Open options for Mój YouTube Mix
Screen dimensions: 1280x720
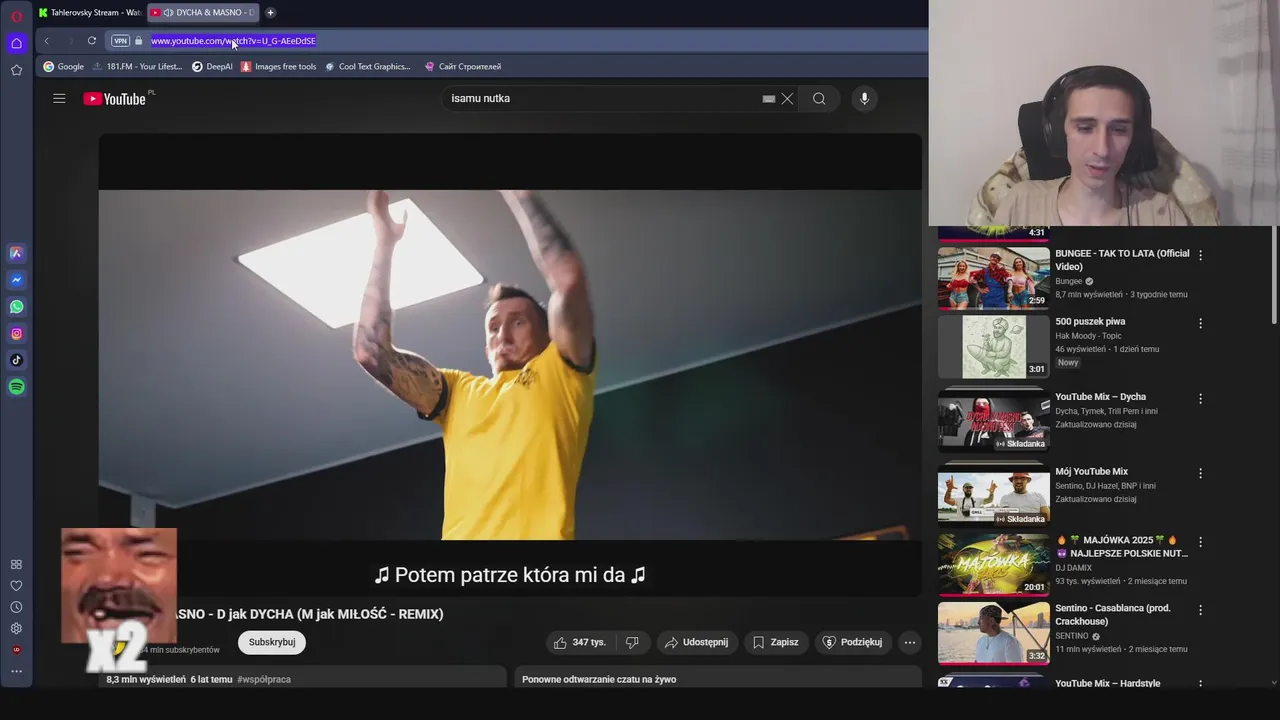pos(1200,473)
